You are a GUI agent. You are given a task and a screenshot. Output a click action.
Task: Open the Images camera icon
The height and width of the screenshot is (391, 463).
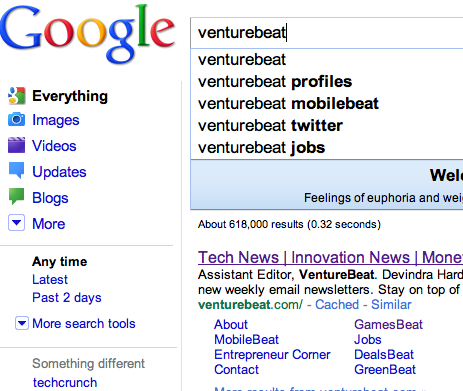pos(16,120)
